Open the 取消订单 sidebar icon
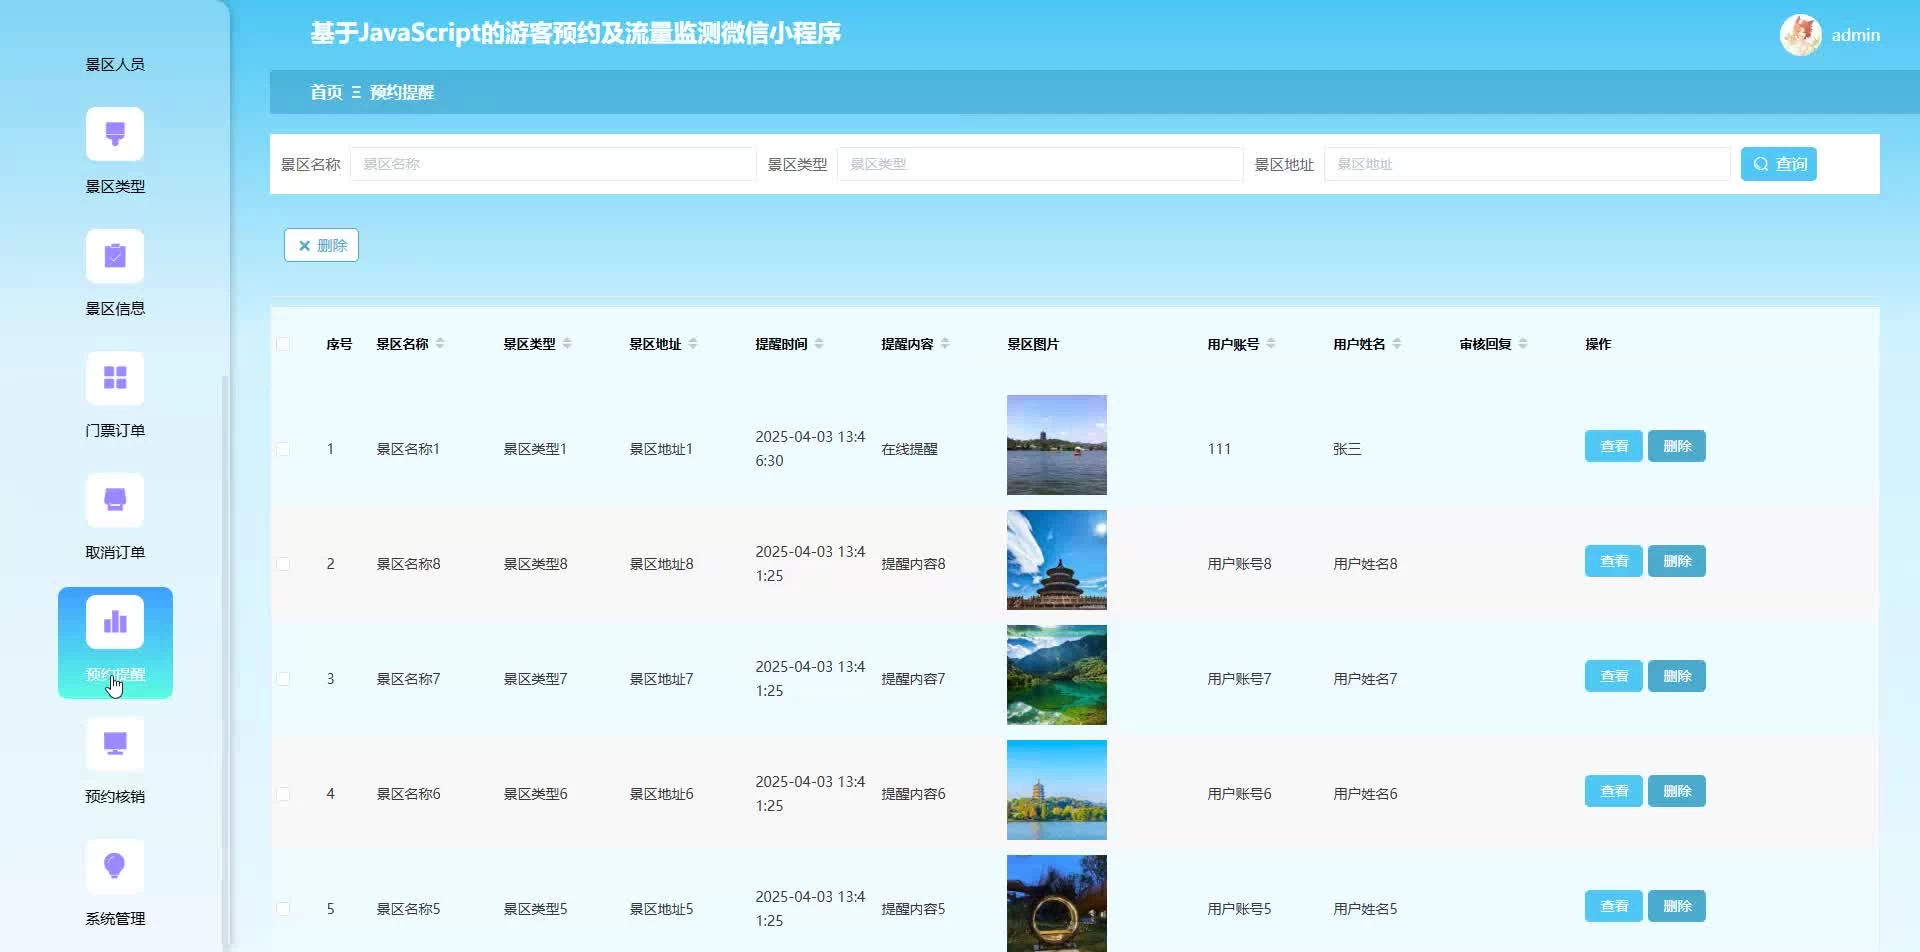 115,500
